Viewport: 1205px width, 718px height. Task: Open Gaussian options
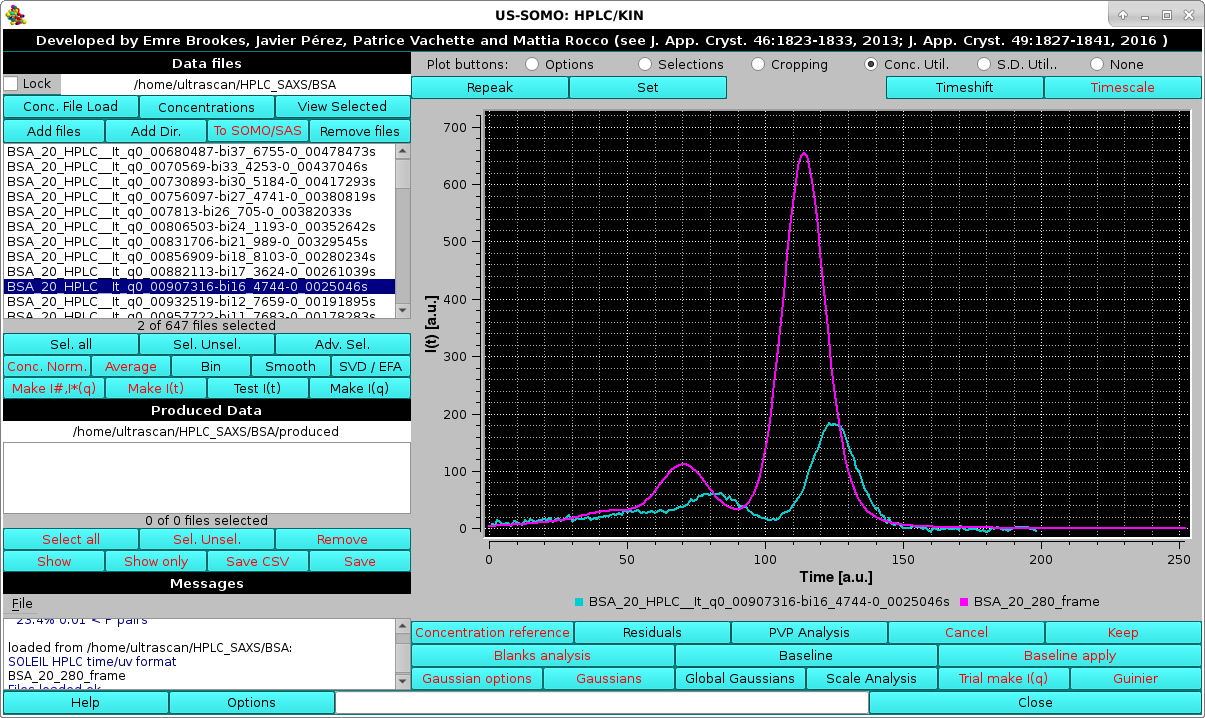coord(477,678)
